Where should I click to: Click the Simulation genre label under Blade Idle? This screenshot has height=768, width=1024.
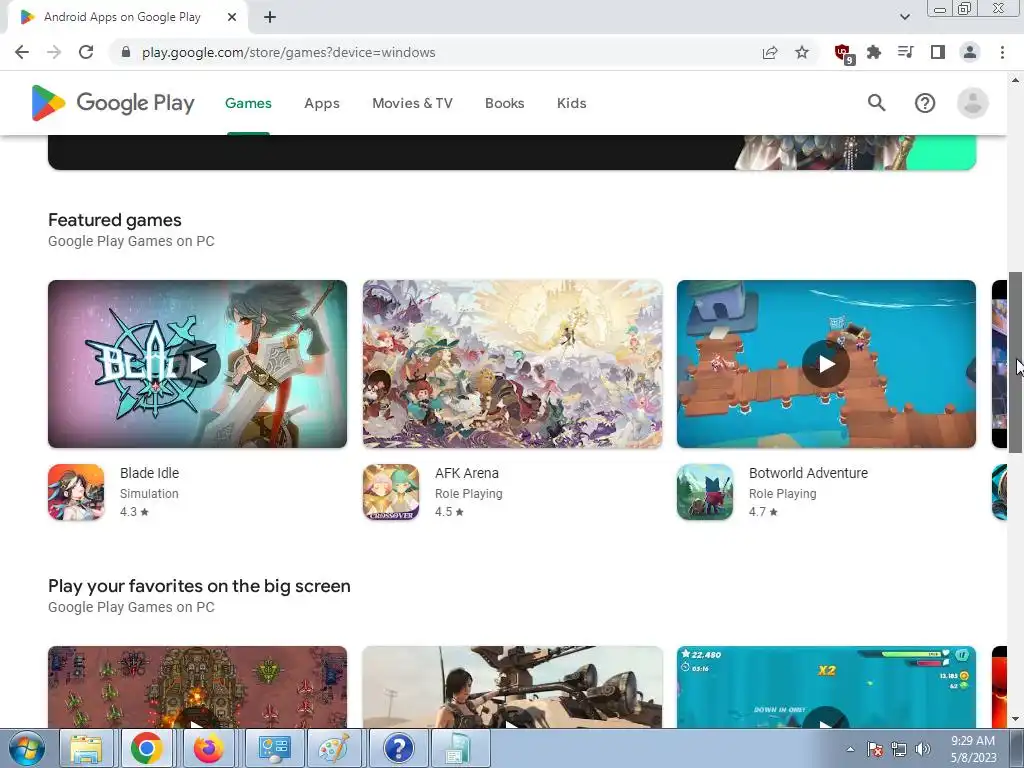point(149,494)
